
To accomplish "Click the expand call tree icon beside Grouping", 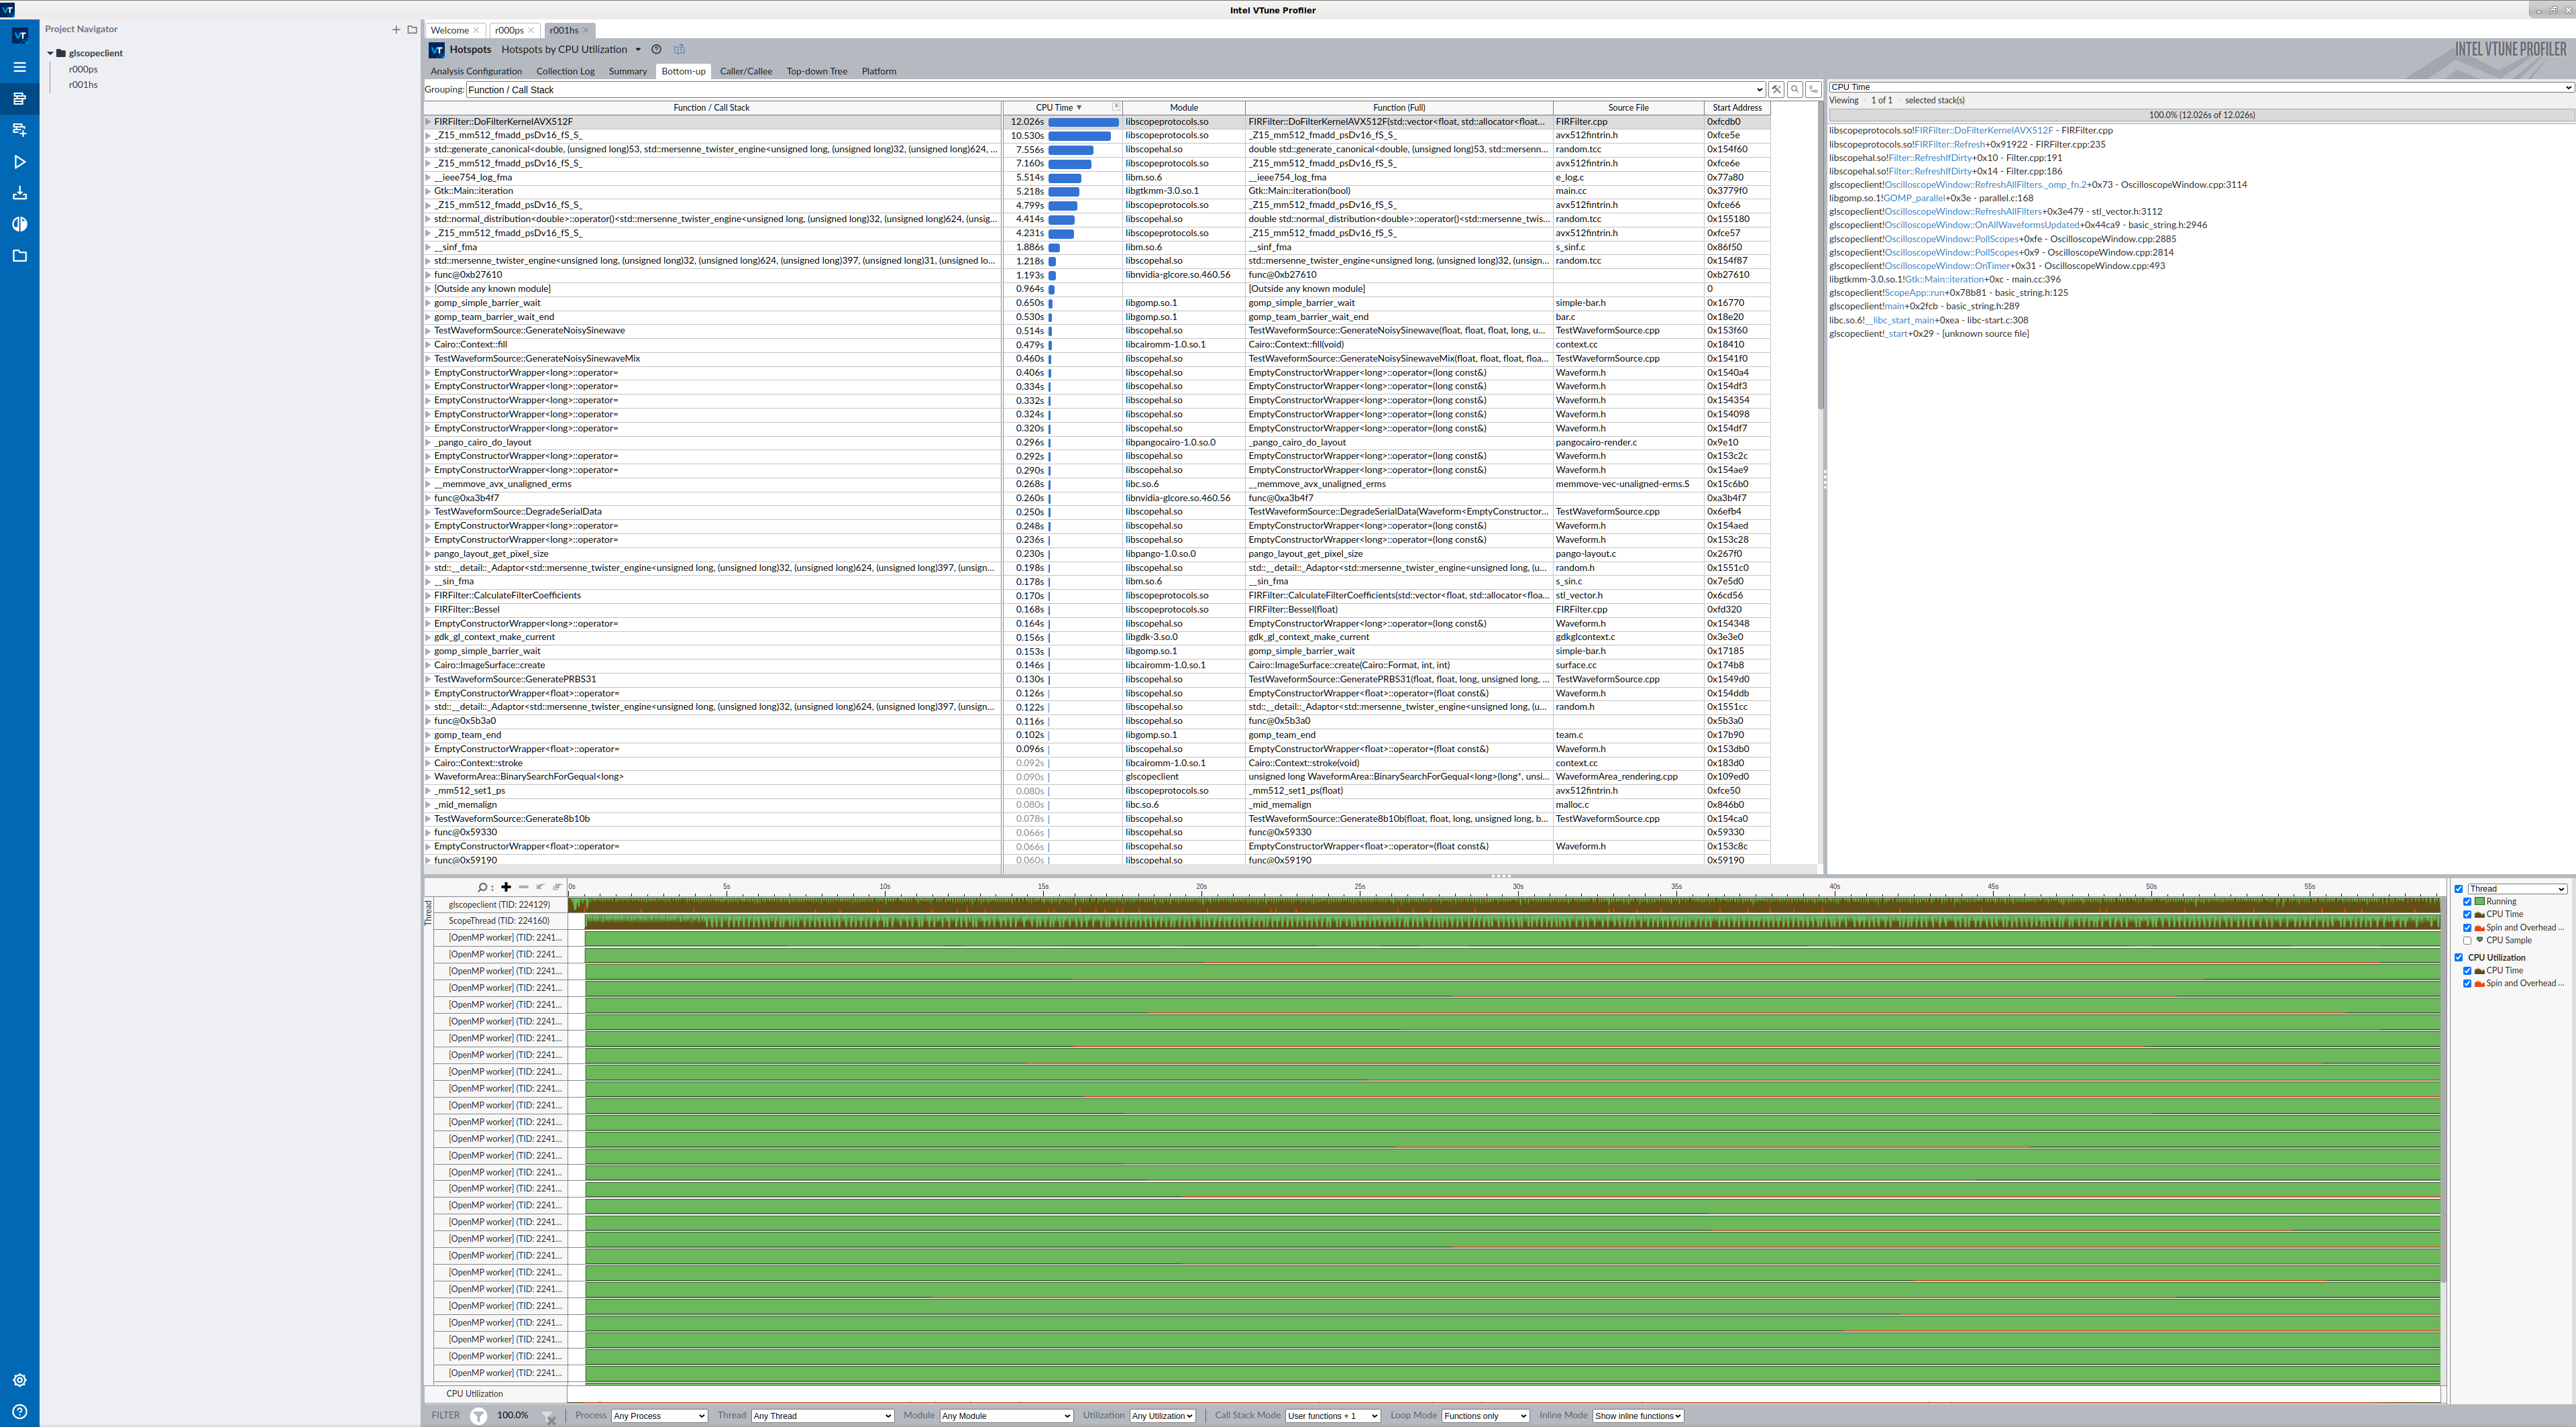I will click(1813, 89).
